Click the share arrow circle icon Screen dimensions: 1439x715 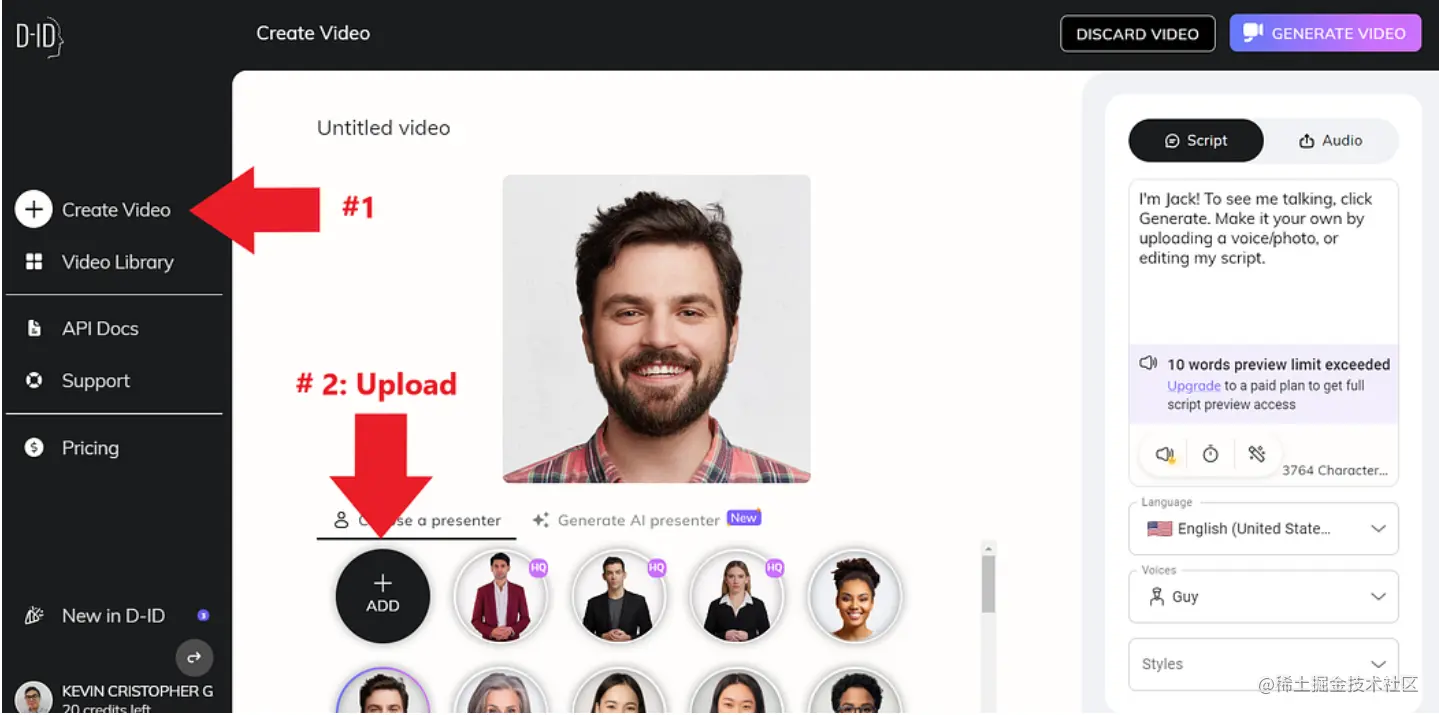click(195, 657)
